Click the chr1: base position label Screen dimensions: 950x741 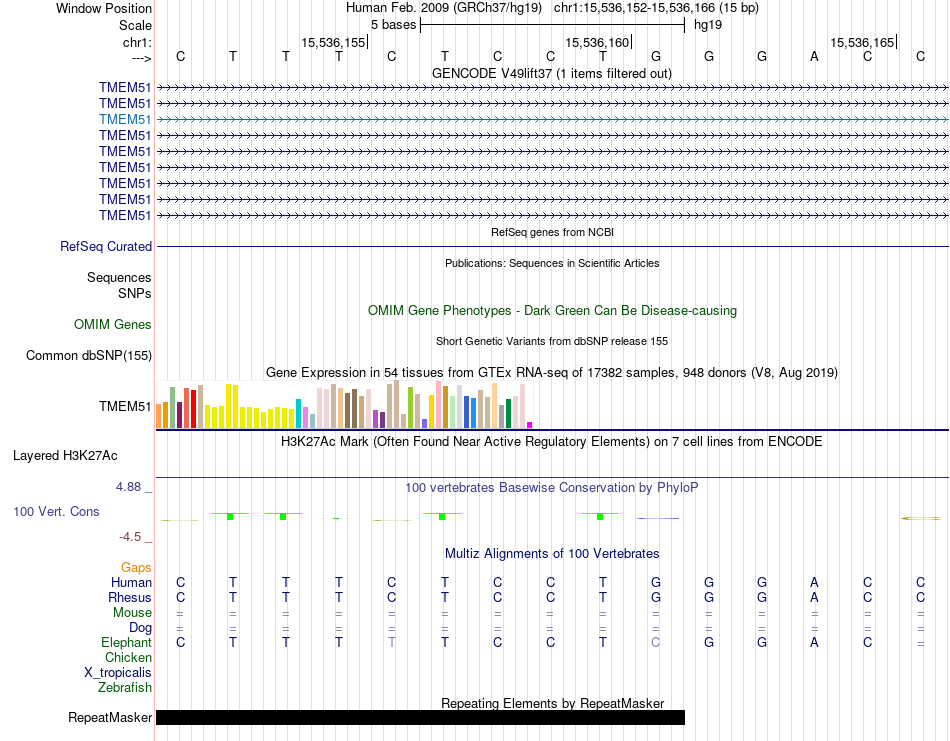coord(137,42)
